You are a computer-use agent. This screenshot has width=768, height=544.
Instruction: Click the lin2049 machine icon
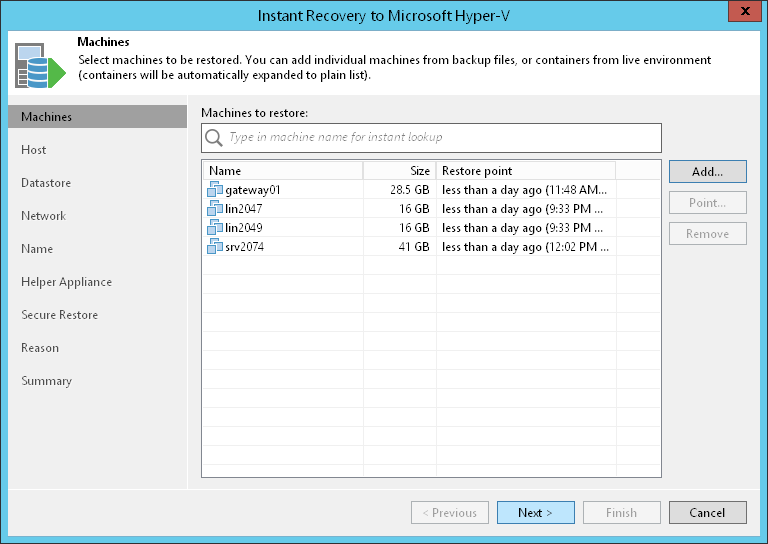coord(215,228)
